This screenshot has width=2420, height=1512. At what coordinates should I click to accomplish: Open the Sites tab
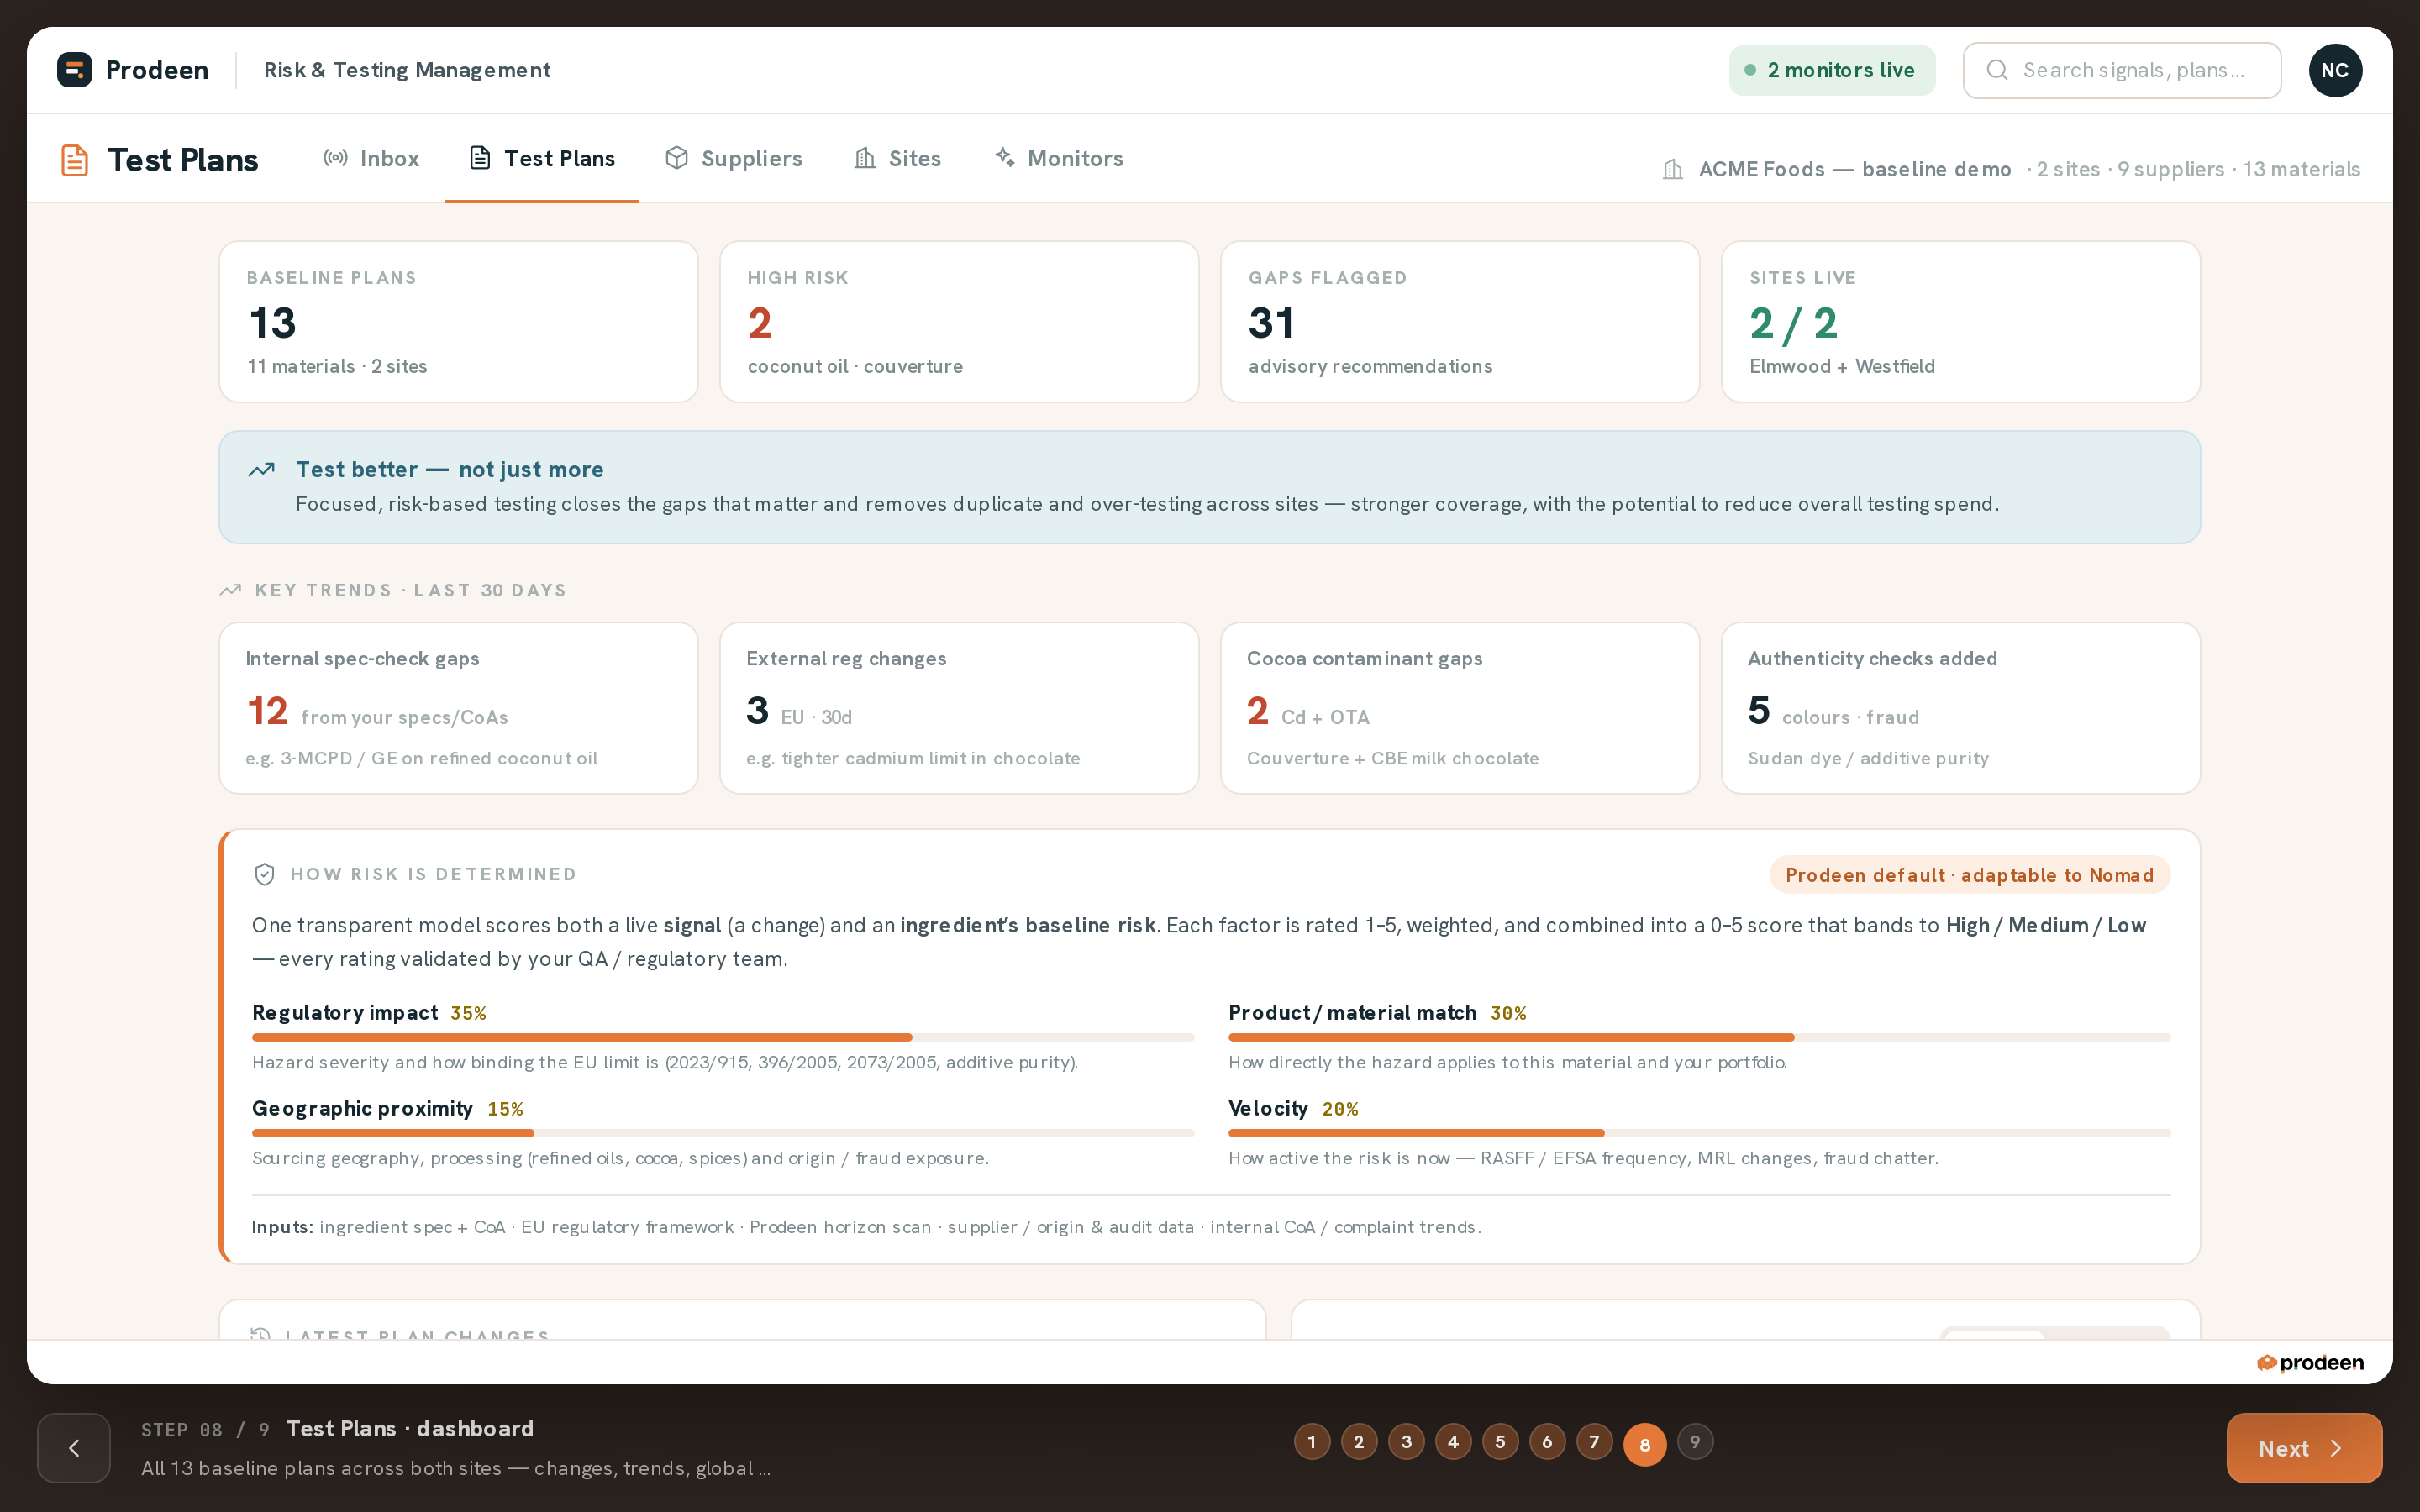[x=897, y=158]
